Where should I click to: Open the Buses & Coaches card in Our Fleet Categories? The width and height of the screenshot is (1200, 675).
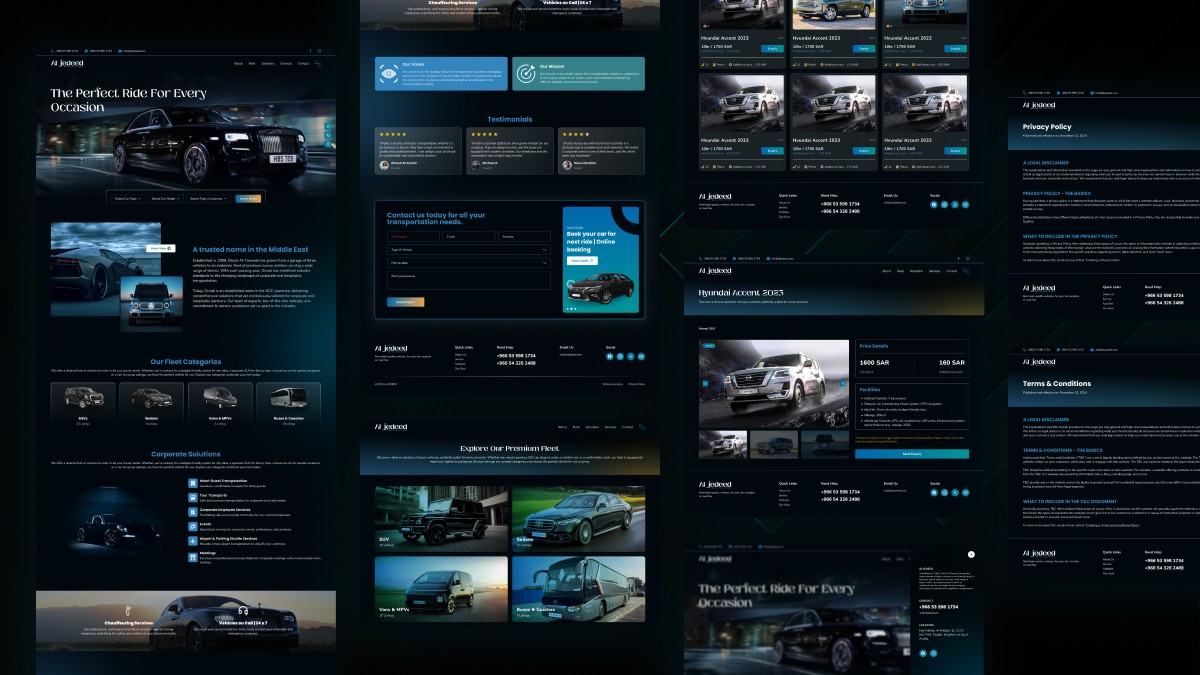click(x=289, y=405)
